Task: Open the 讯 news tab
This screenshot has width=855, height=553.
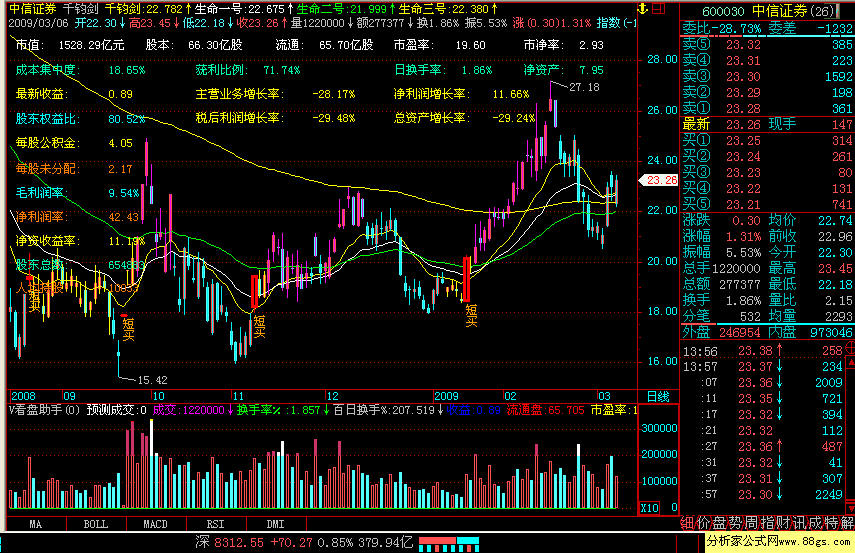Action: (798, 523)
